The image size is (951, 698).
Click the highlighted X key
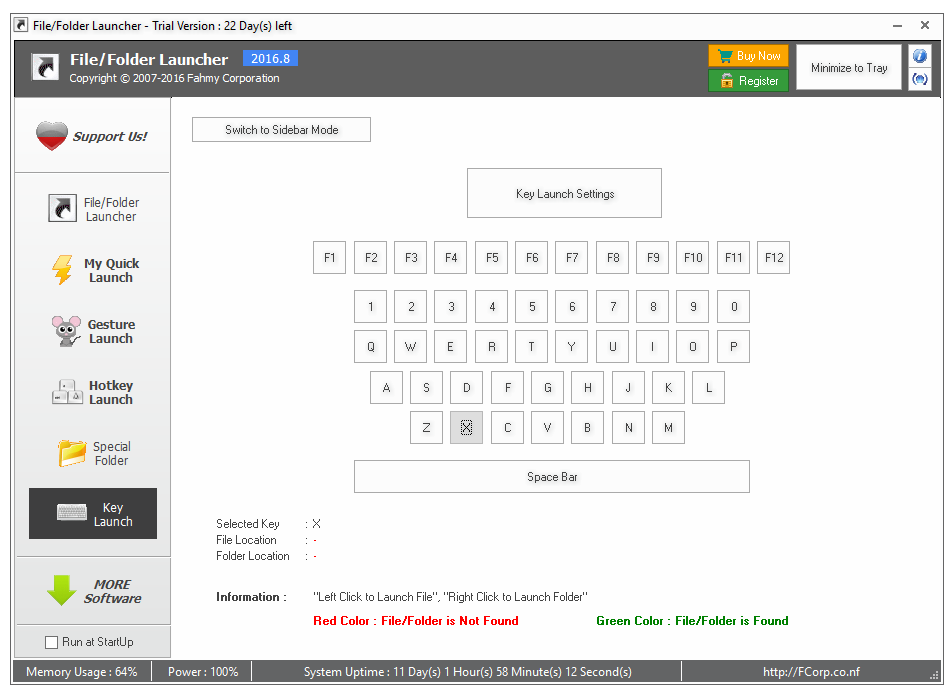pyautogui.click(x=466, y=428)
